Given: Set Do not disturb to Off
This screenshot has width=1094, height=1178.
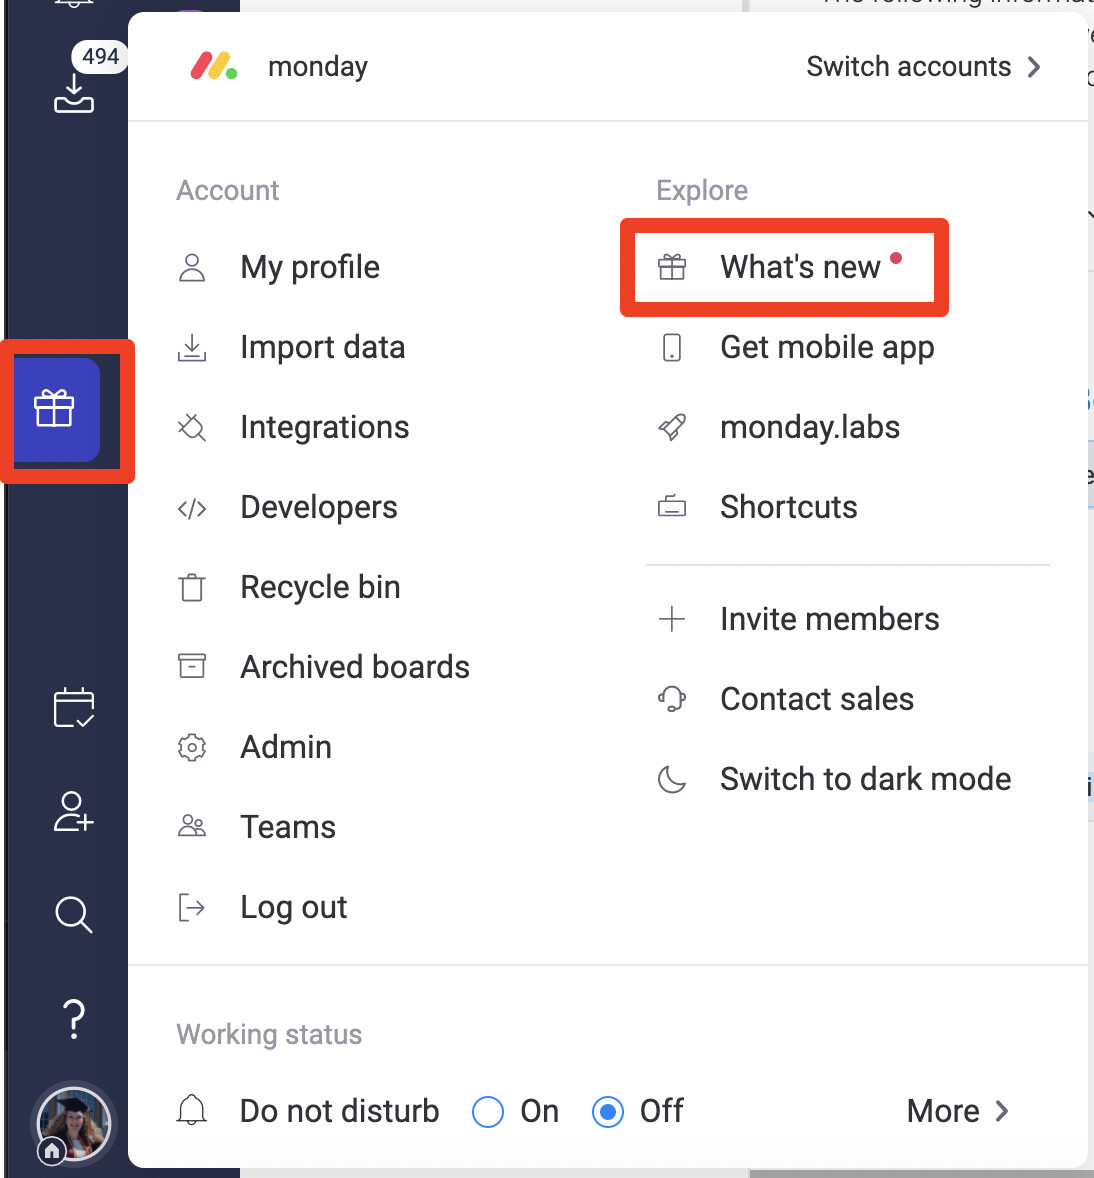Looking at the screenshot, I should click(608, 1112).
